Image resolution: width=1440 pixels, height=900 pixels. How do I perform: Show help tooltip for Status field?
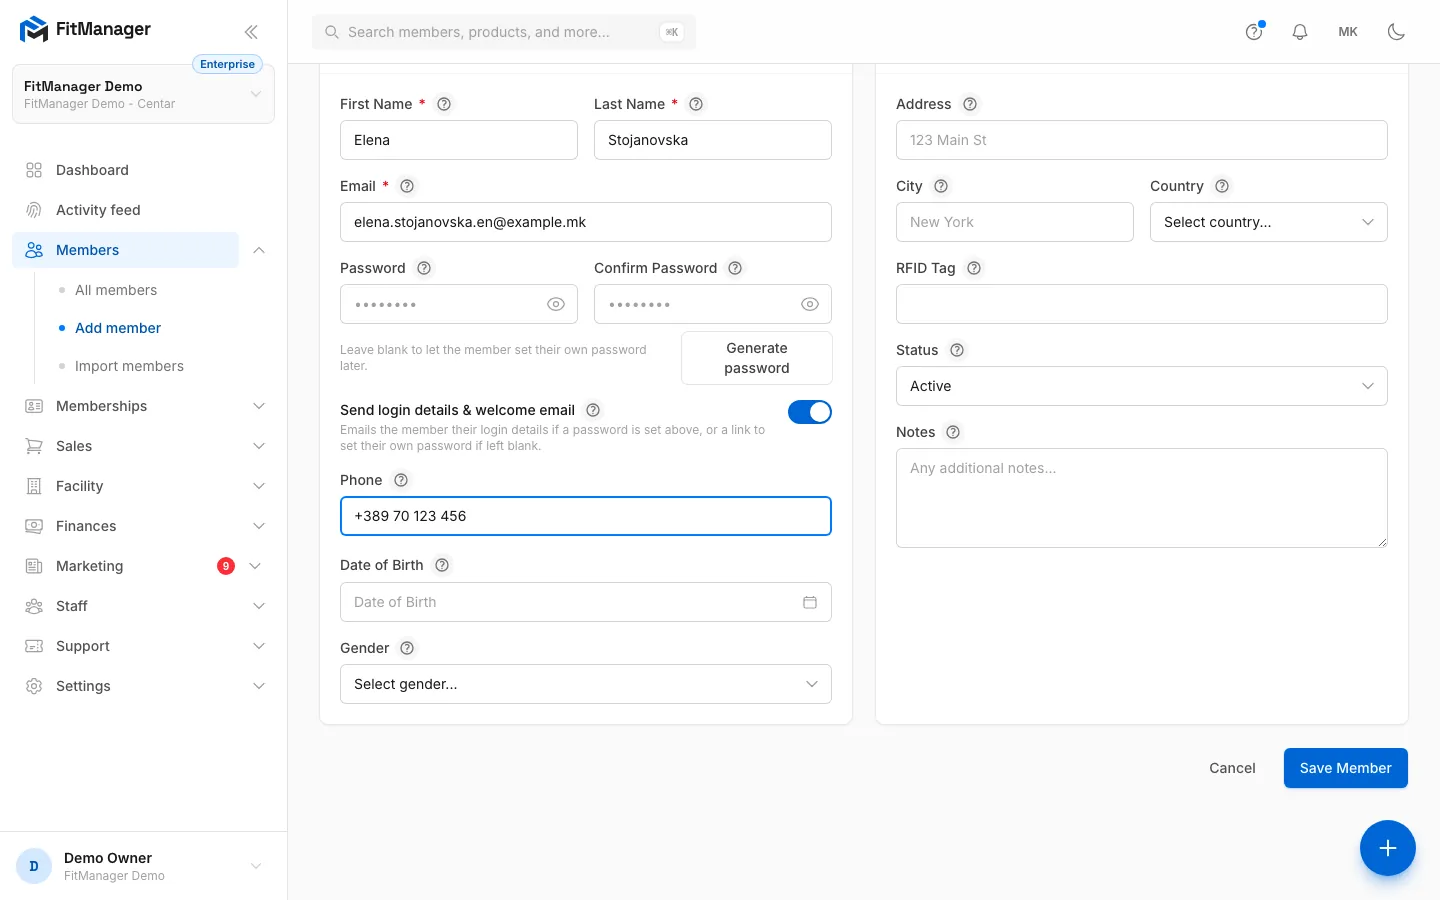[957, 350]
